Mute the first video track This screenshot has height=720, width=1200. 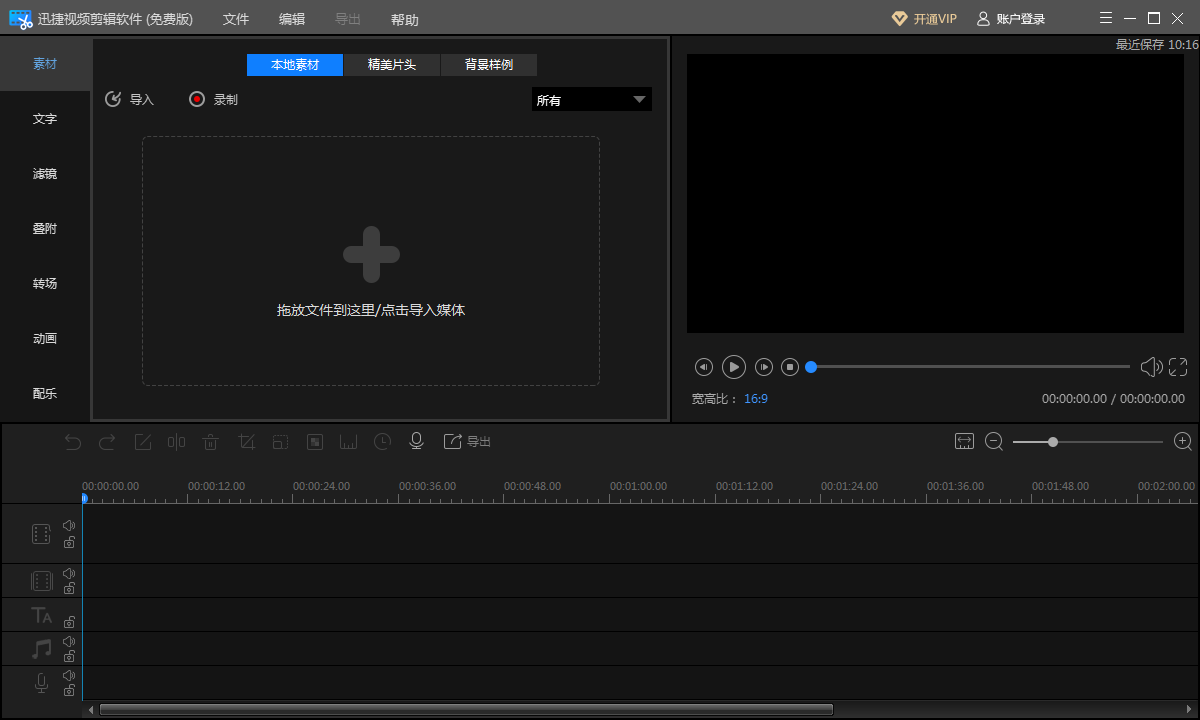pyautogui.click(x=69, y=525)
